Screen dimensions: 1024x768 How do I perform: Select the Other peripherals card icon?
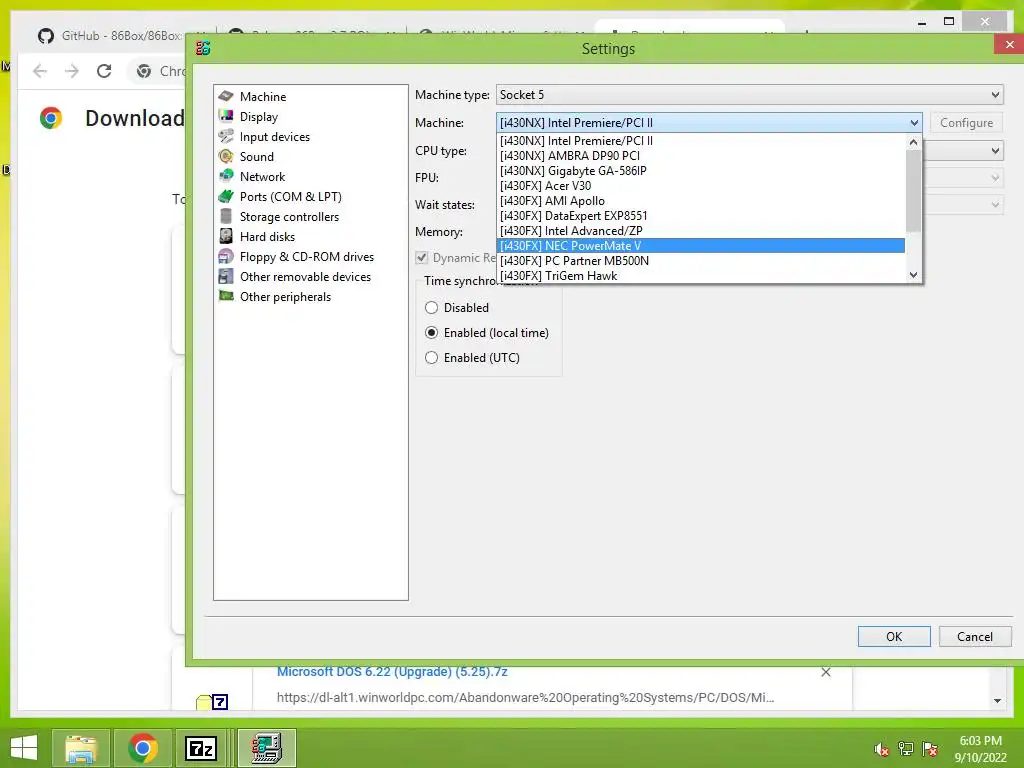(226, 296)
